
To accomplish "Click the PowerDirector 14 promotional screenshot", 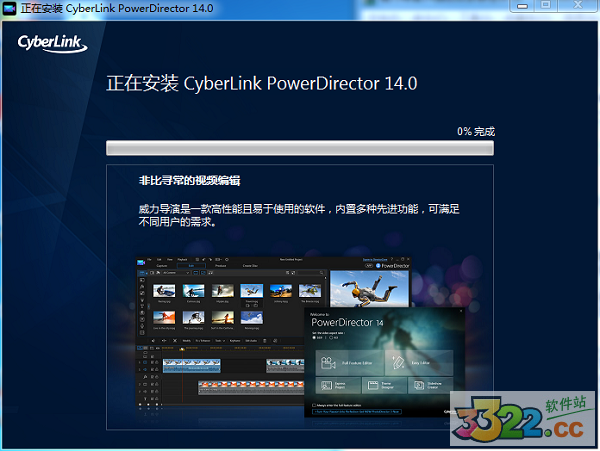I will click(x=300, y=338).
